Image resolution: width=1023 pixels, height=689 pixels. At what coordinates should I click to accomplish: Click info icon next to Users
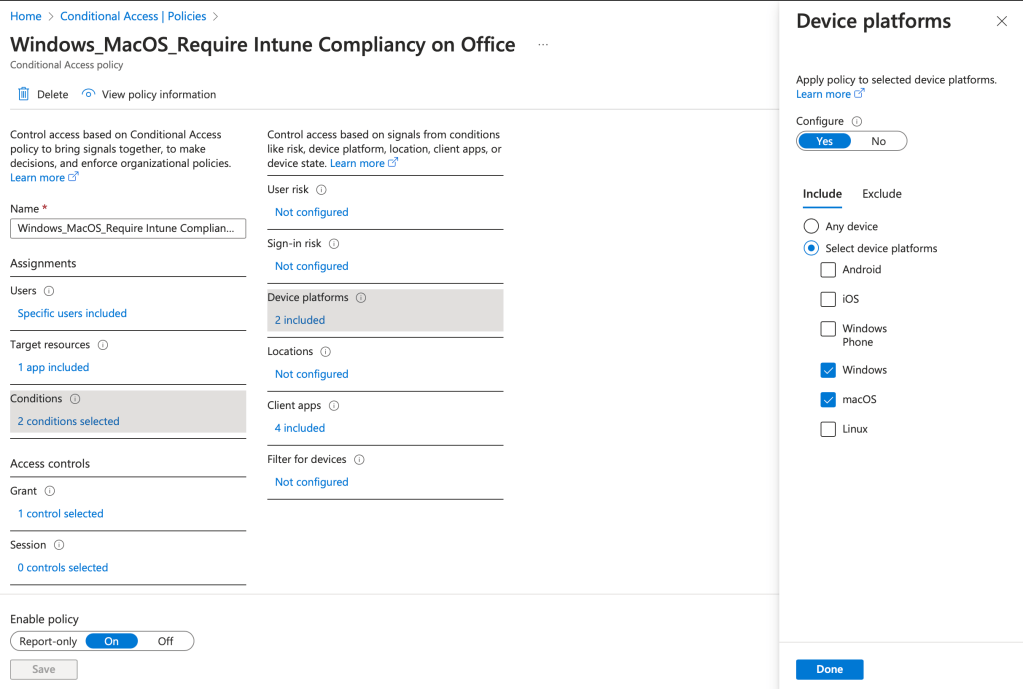pyautogui.click(x=49, y=291)
